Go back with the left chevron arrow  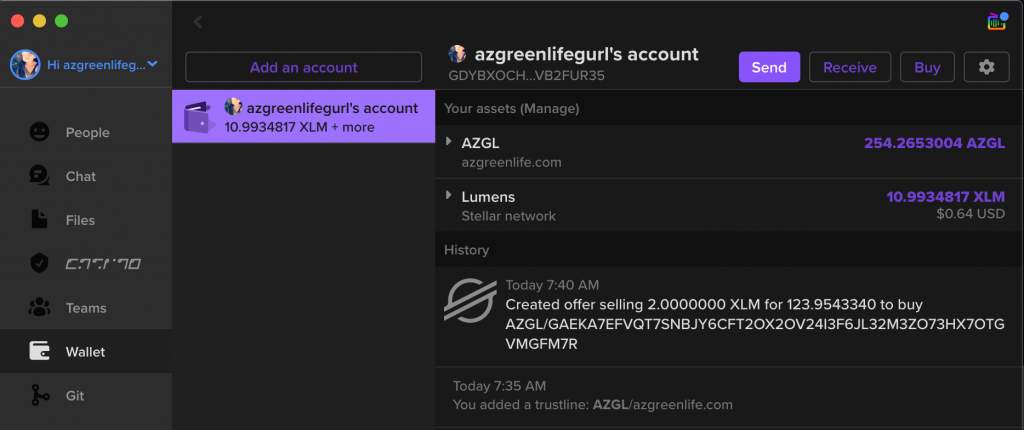pyautogui.click(x=197, y=22)
